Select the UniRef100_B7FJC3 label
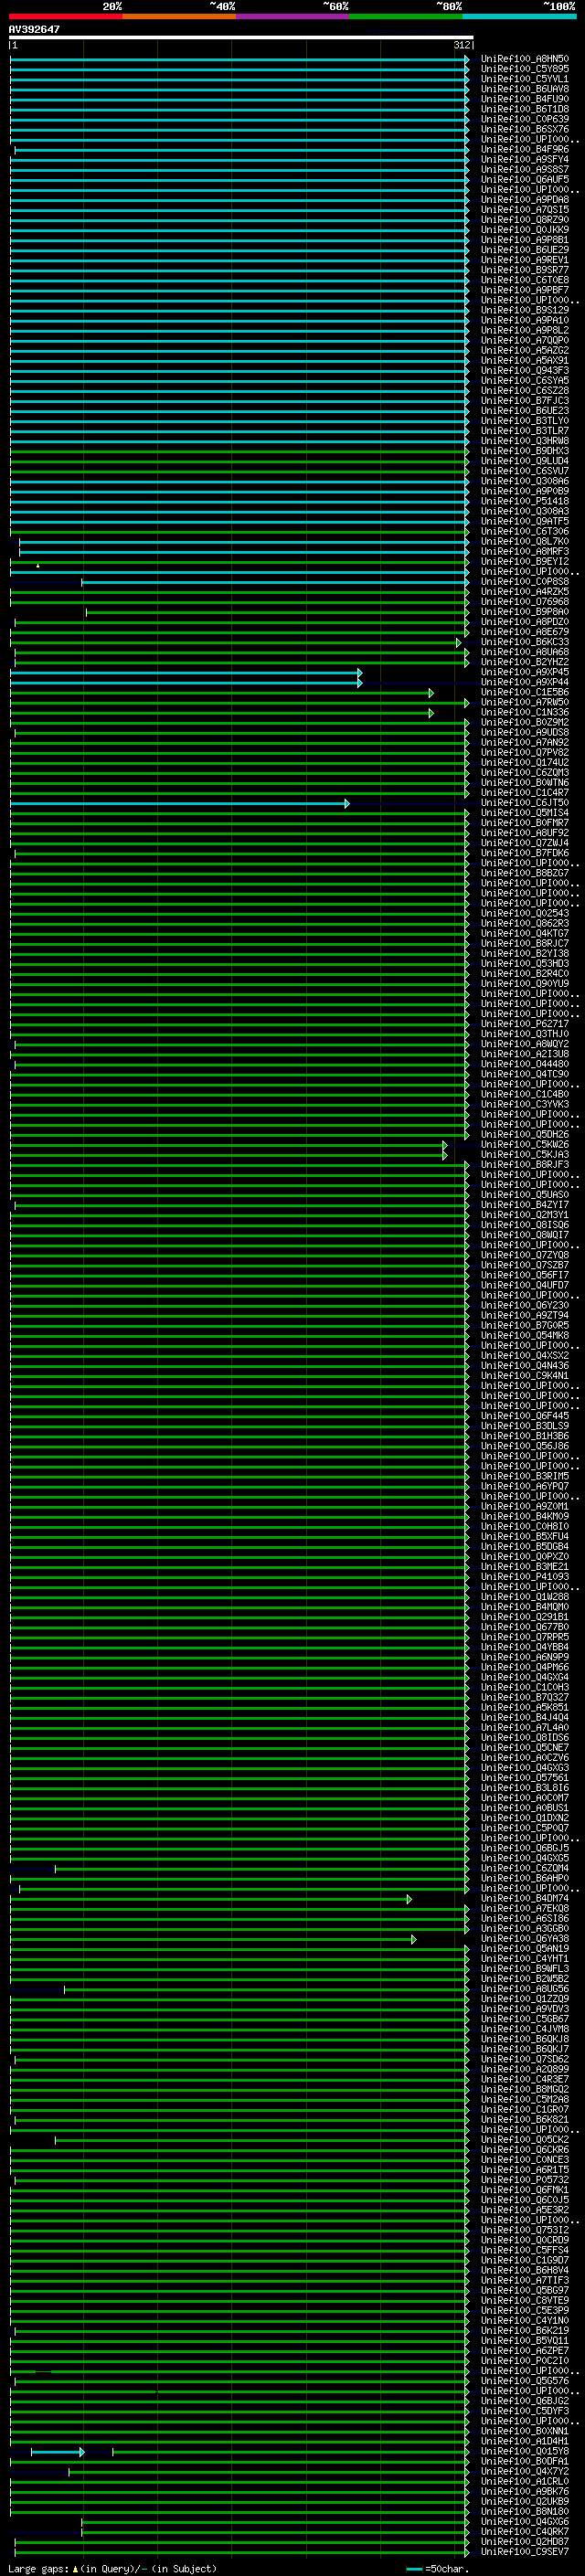The image size is (585, 2576). [524, 401]
